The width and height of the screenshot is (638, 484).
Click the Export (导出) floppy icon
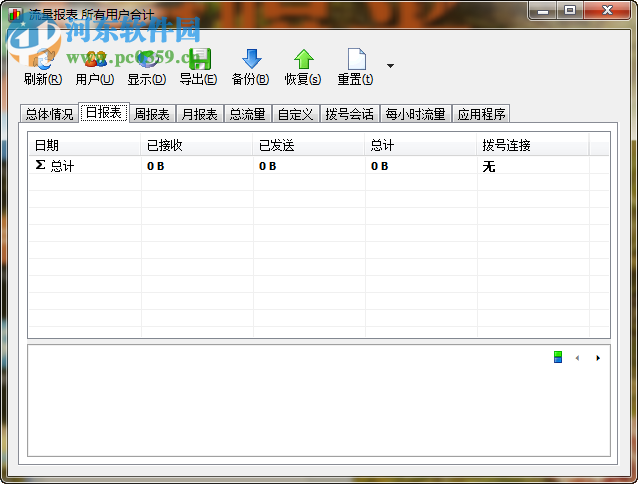click(199, 59)
